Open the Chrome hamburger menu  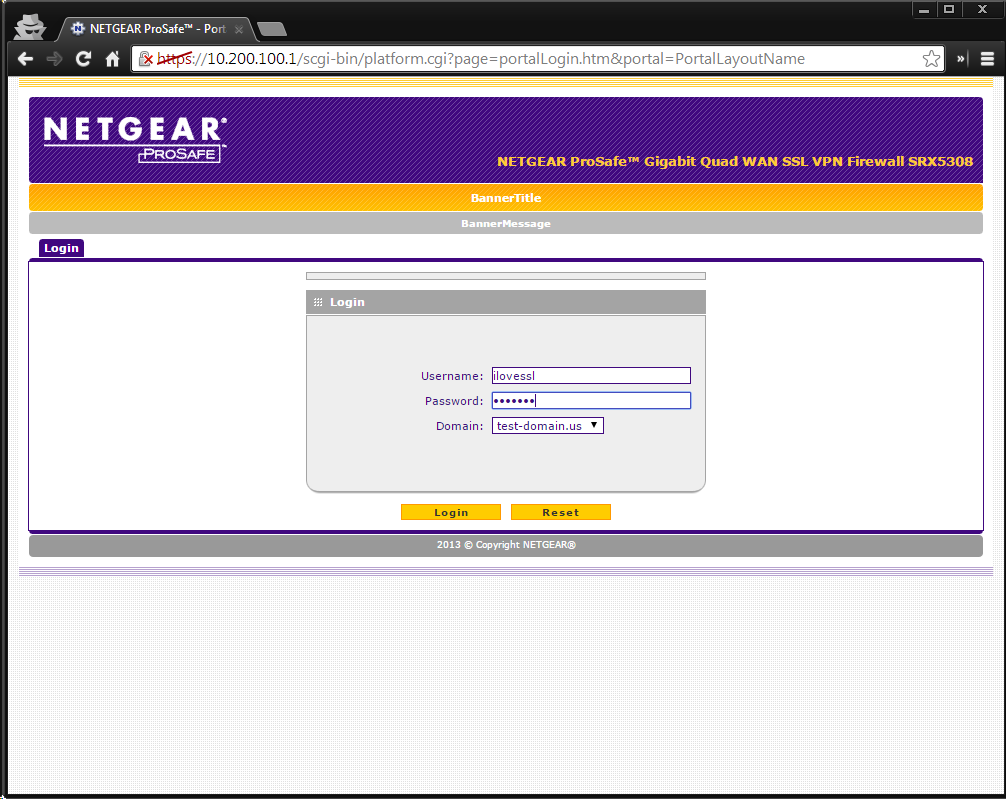[987, 59]
